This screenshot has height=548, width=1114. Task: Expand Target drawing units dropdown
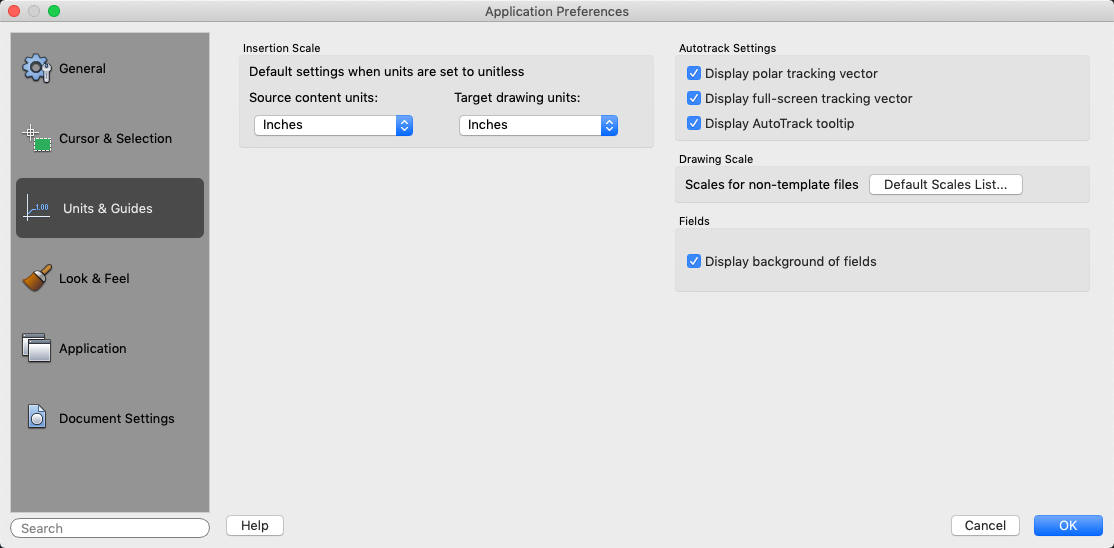(x=538, y=125)
